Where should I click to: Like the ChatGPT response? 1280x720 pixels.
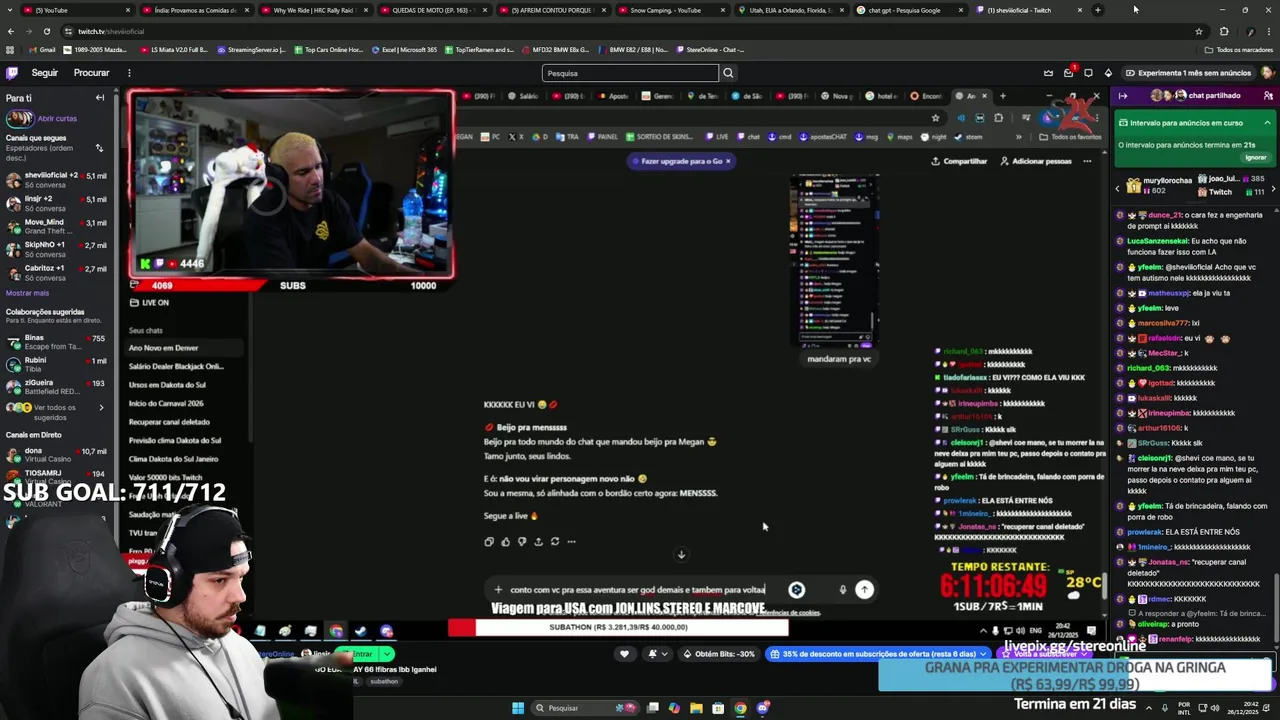click(505, 542)
